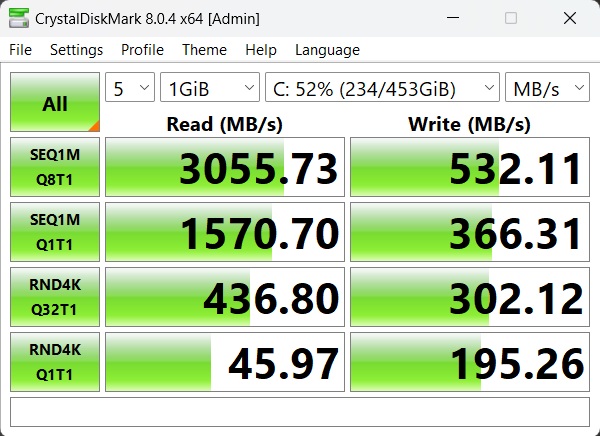Image resolution: width=600 pixels, height=436 pixels.
Task: Click the 302.12 random write result
Action: pyautogui.click(x=470, y=297)
